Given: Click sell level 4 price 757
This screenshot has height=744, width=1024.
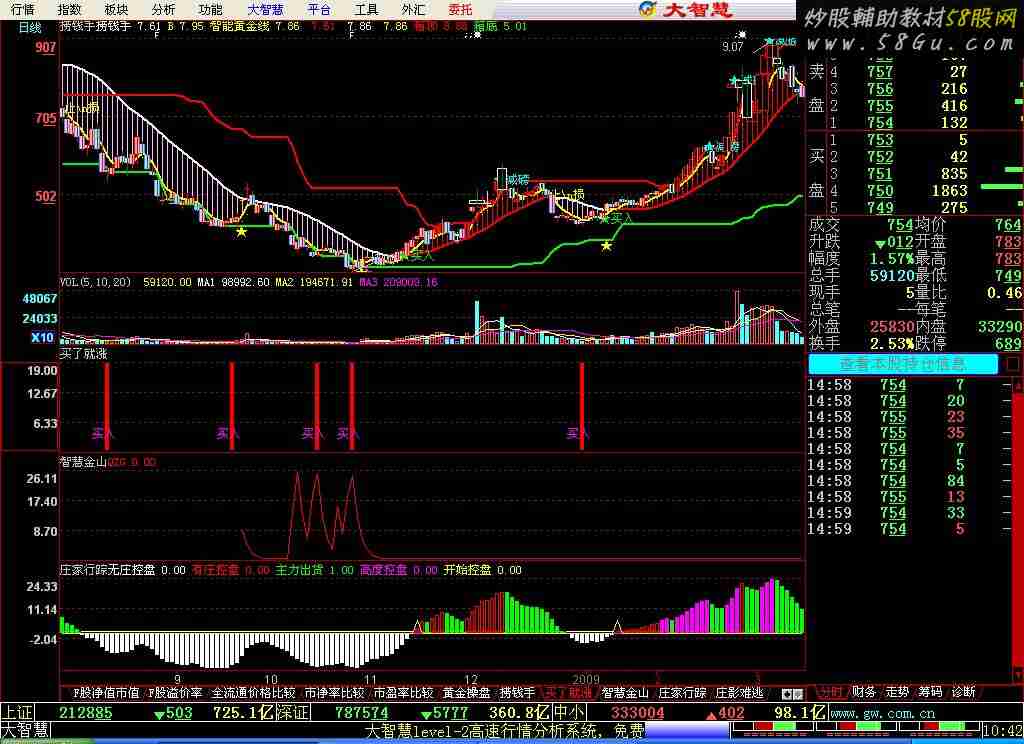Looking at the screenshot, I should tap(880, 71).
